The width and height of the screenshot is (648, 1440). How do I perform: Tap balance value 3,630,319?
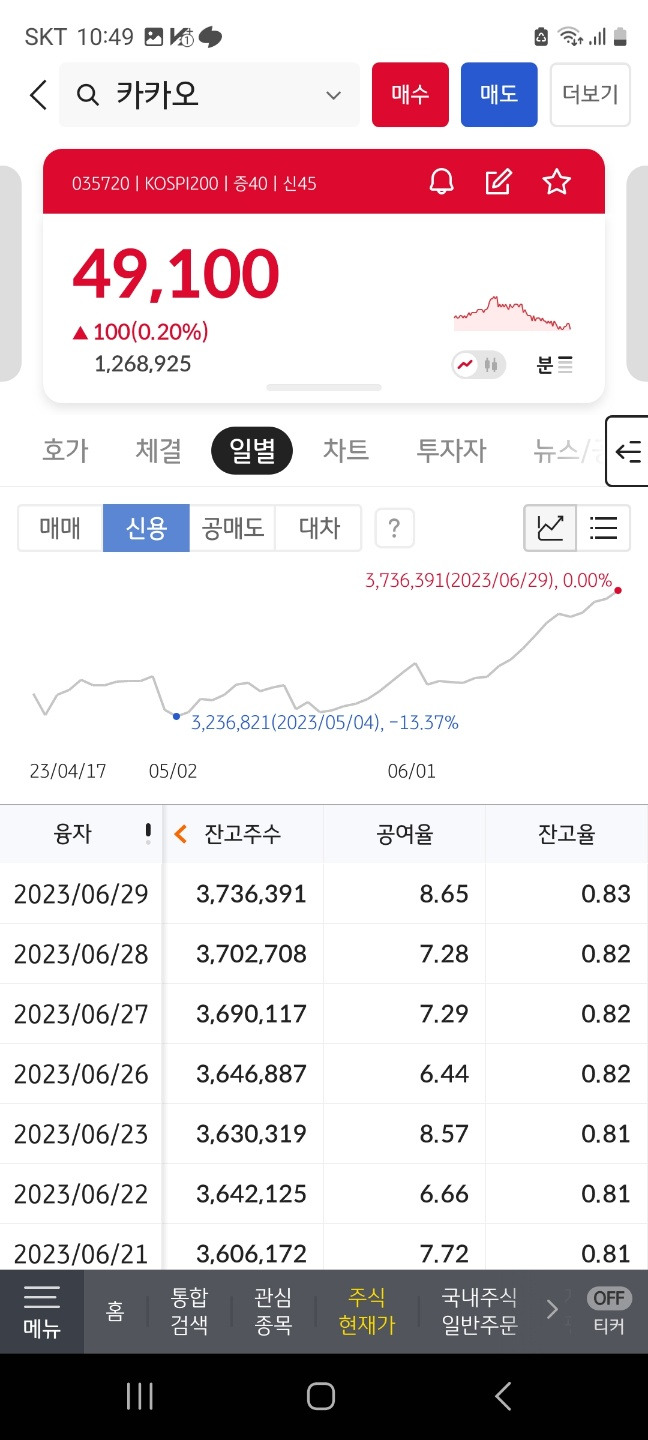(x=252, y=1134)
